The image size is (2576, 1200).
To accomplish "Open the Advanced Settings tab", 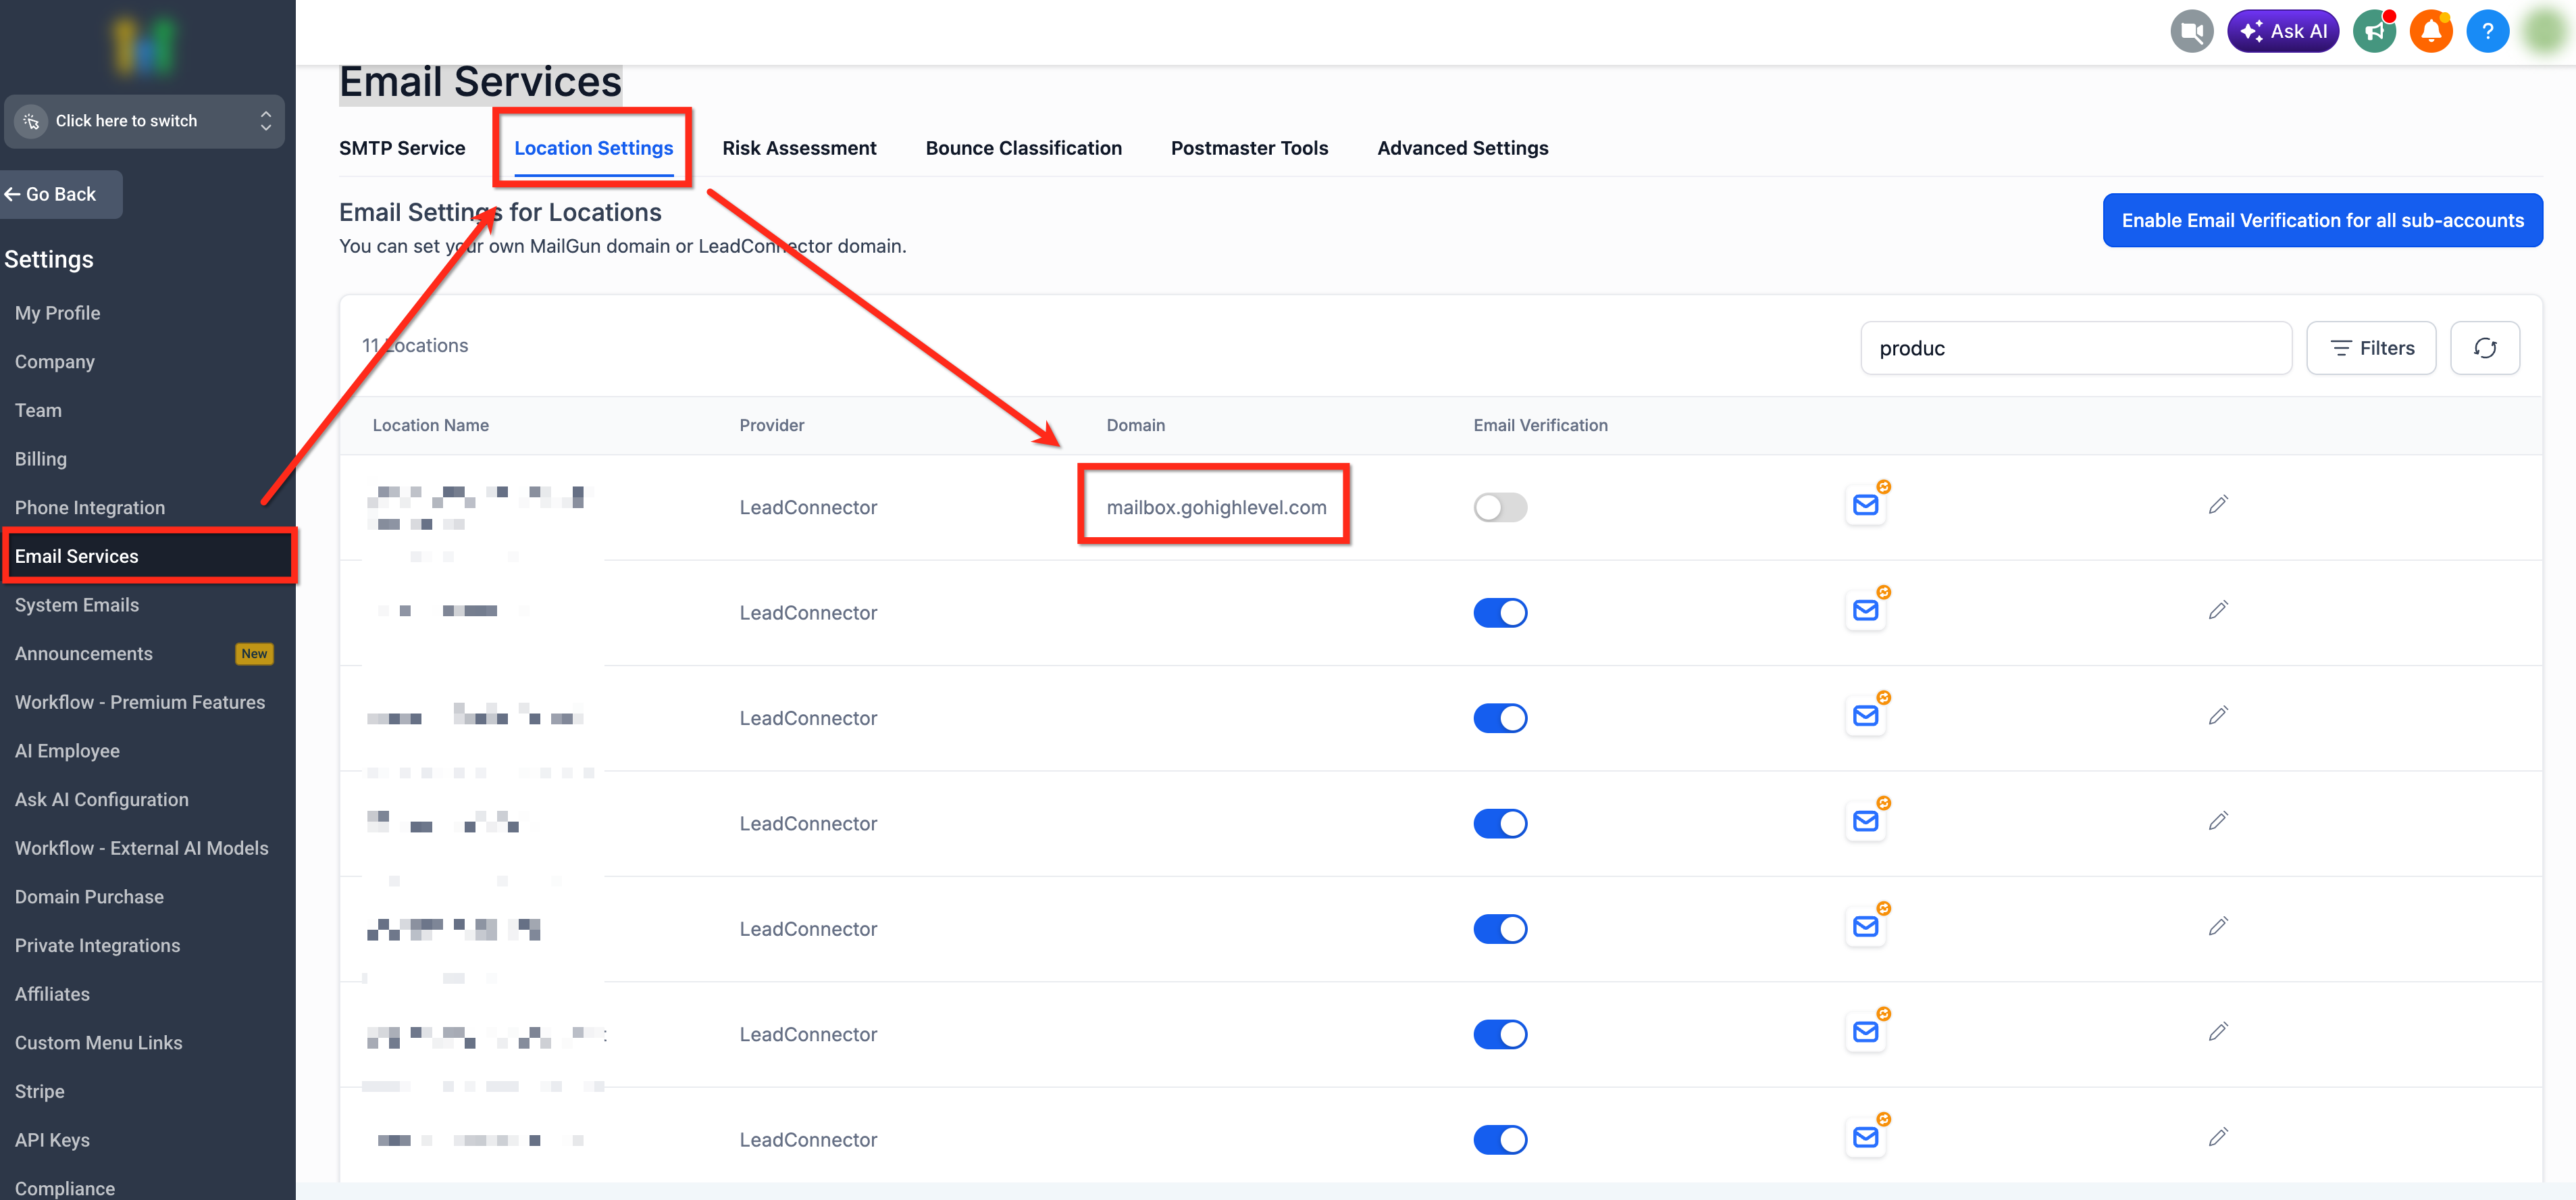I will coord(1462,148).
